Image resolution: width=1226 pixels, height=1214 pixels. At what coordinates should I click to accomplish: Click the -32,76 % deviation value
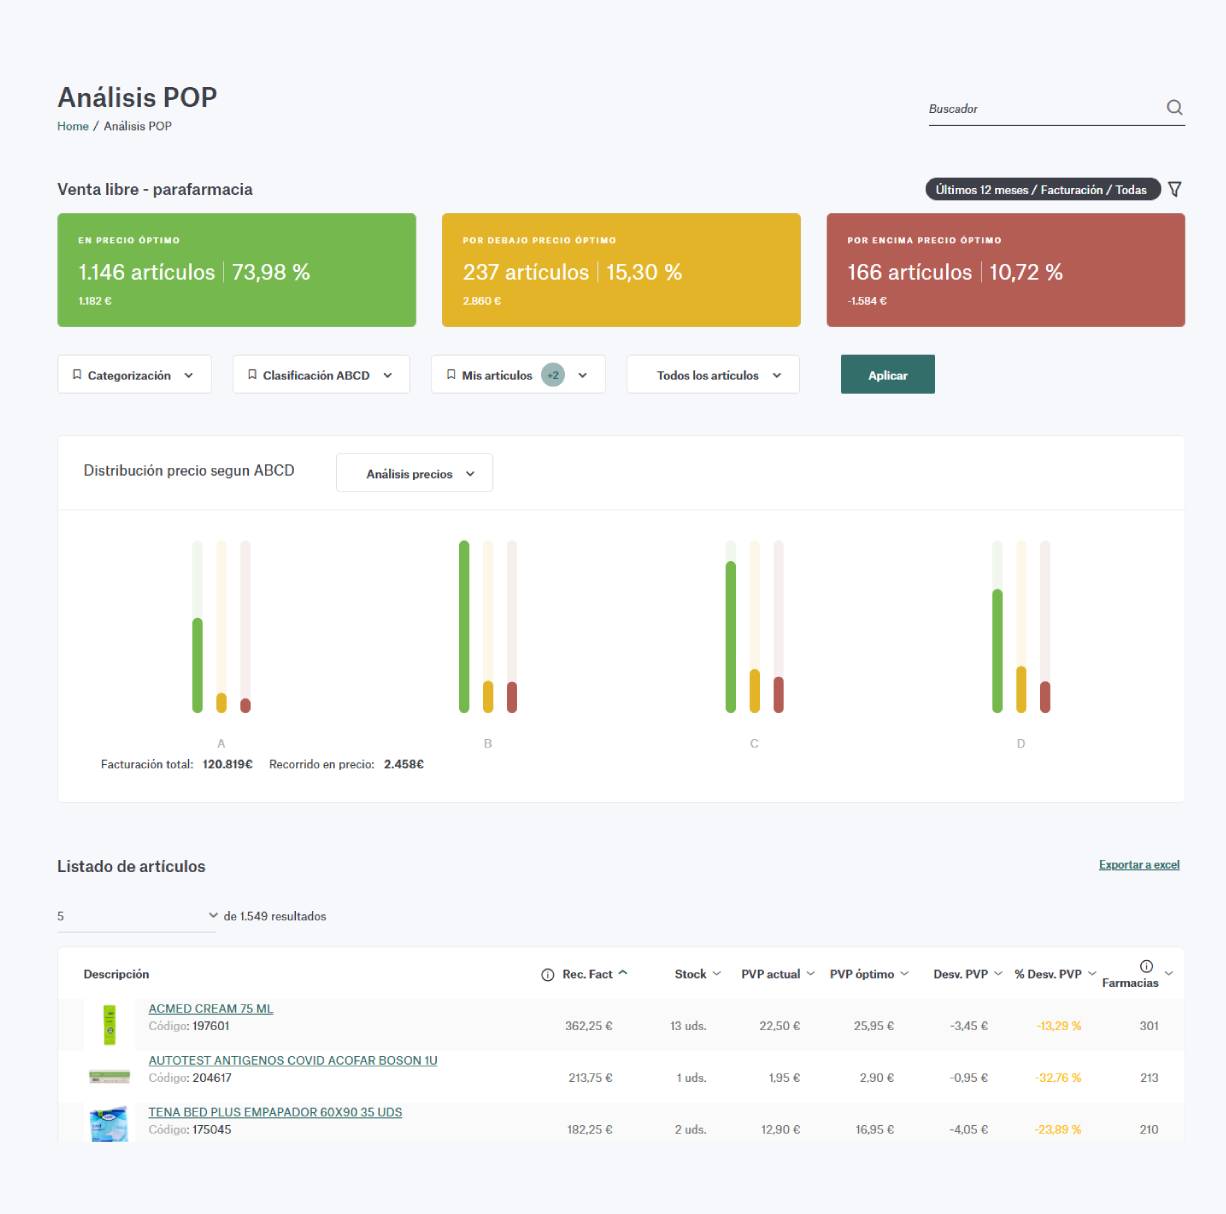1058,1078
